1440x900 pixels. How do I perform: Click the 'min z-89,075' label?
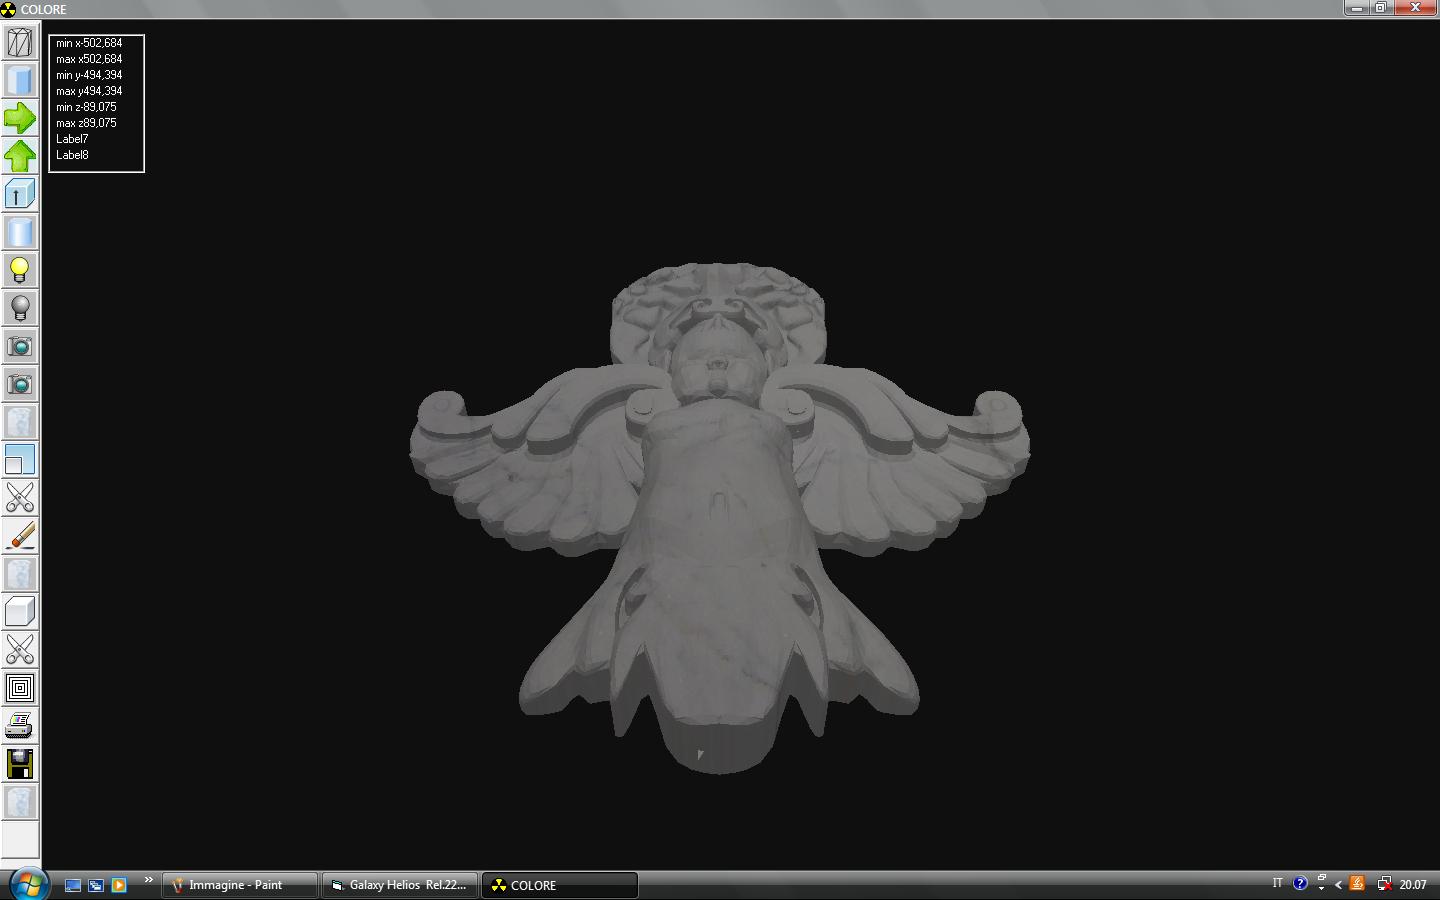[x=86, y=107]
